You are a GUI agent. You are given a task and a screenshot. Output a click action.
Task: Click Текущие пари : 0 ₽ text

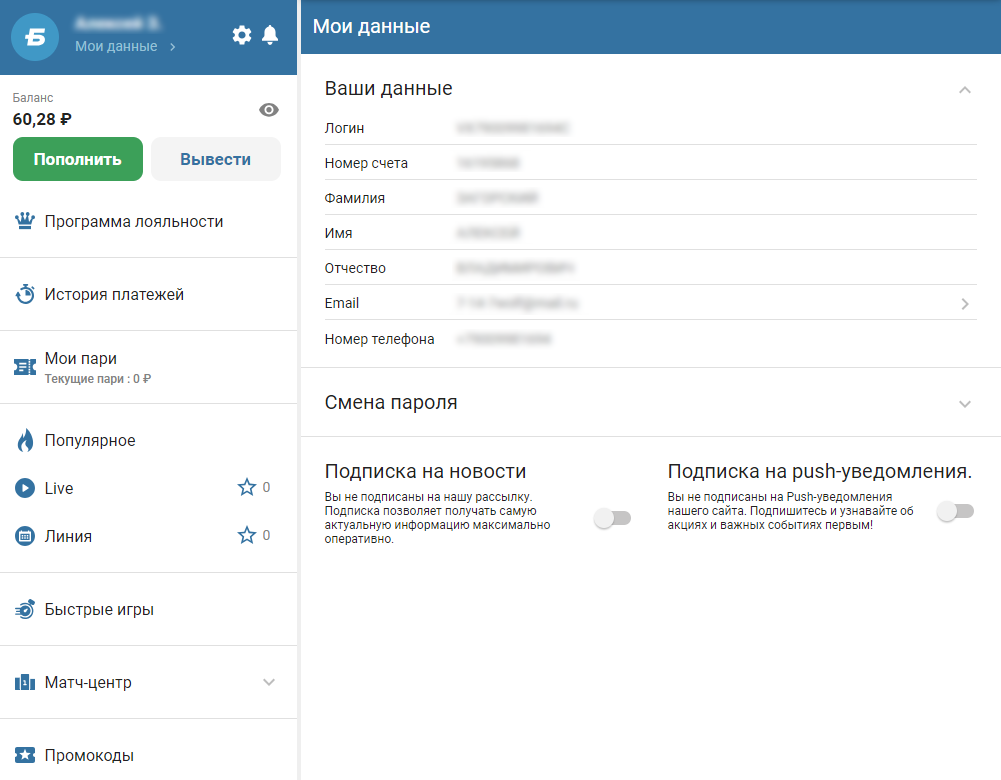(98, 379)
